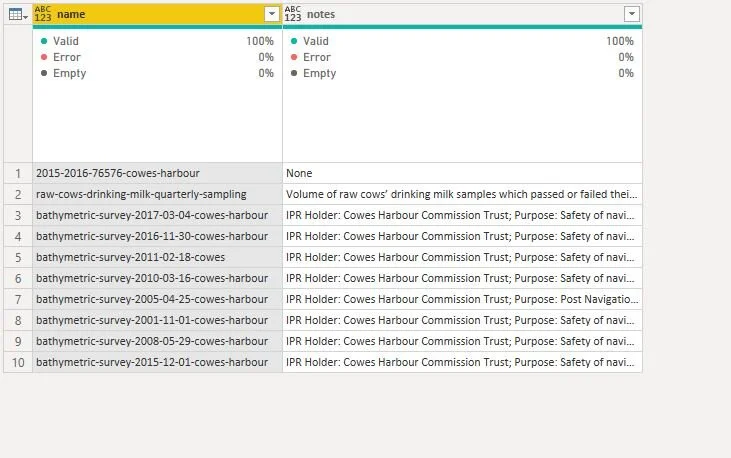The height and width of the screenshot is (458, 731).
Task: Click cell bathymetric-survey-2005-04-25-cowes-harbour
Action: 157,299
